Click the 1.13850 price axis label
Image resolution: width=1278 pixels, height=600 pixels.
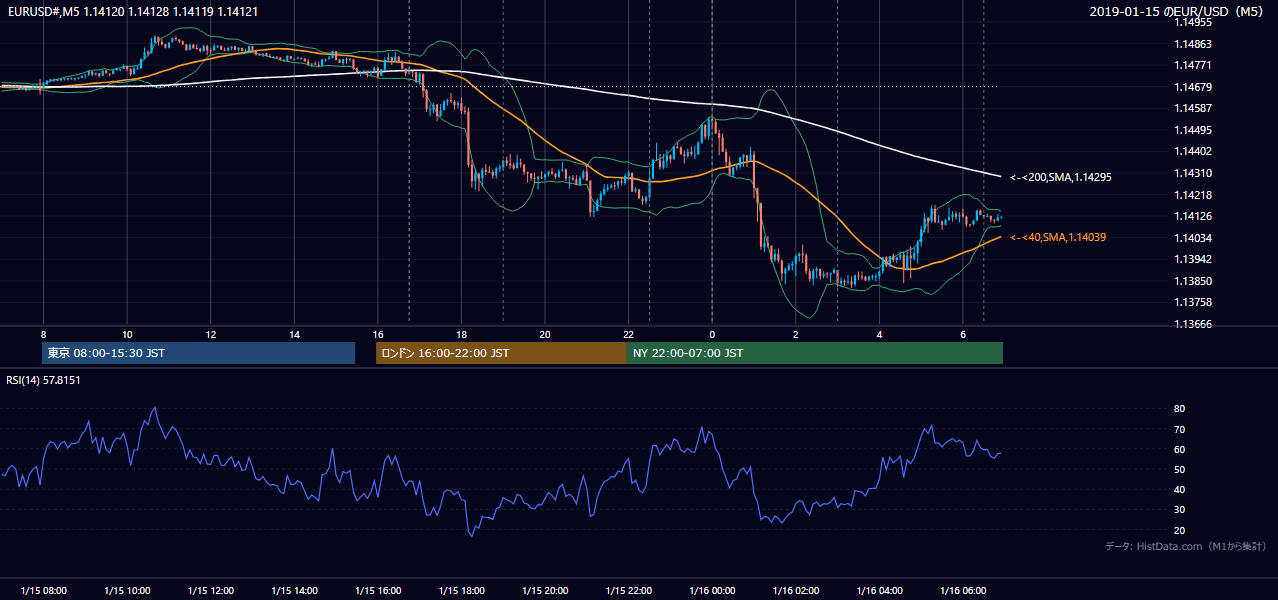1192,281
